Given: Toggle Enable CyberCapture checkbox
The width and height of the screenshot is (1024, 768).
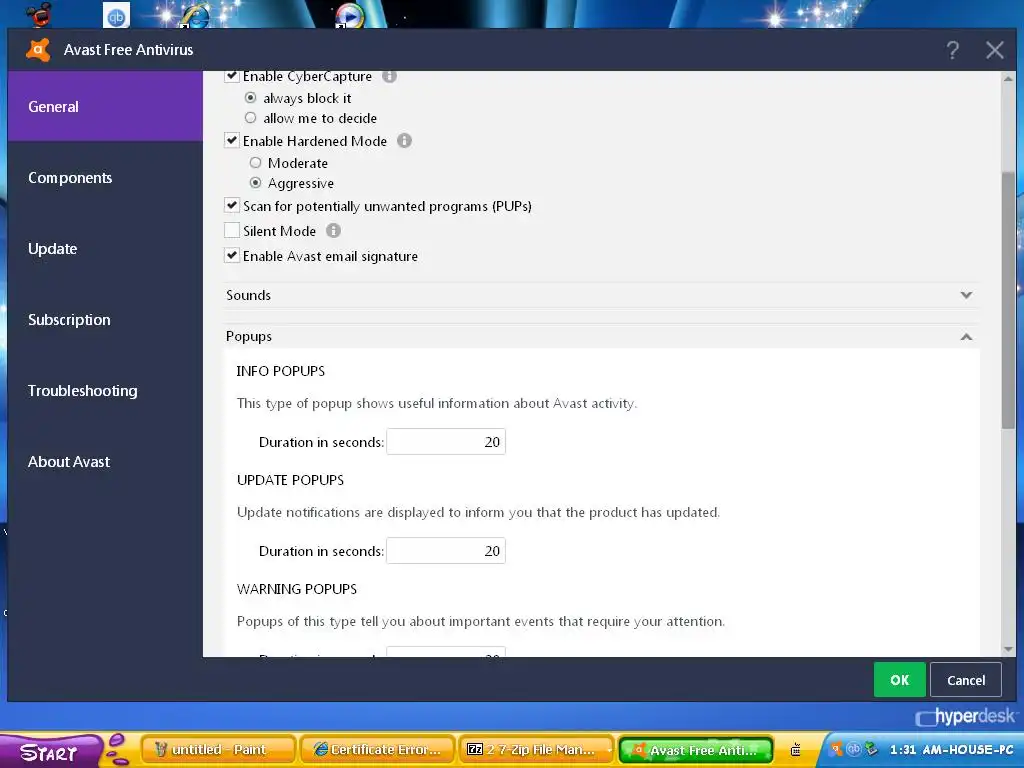Looking at the screenshot, I should [232, 76].
